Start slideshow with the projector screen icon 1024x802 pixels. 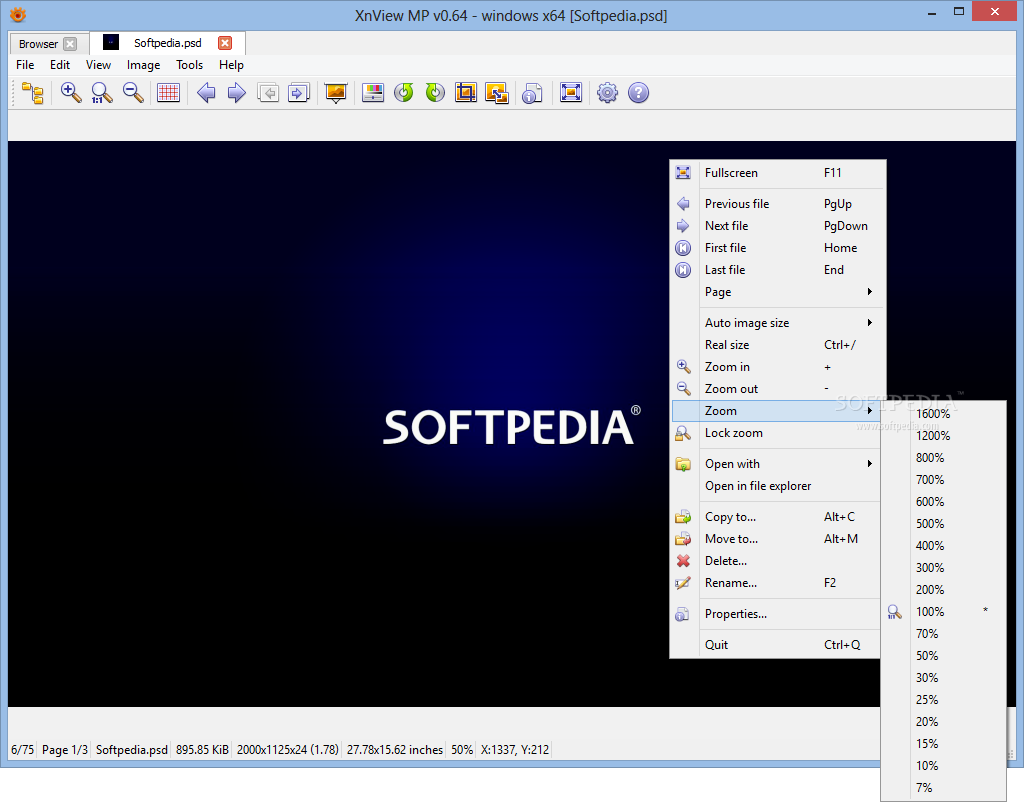tap(336, 93)
